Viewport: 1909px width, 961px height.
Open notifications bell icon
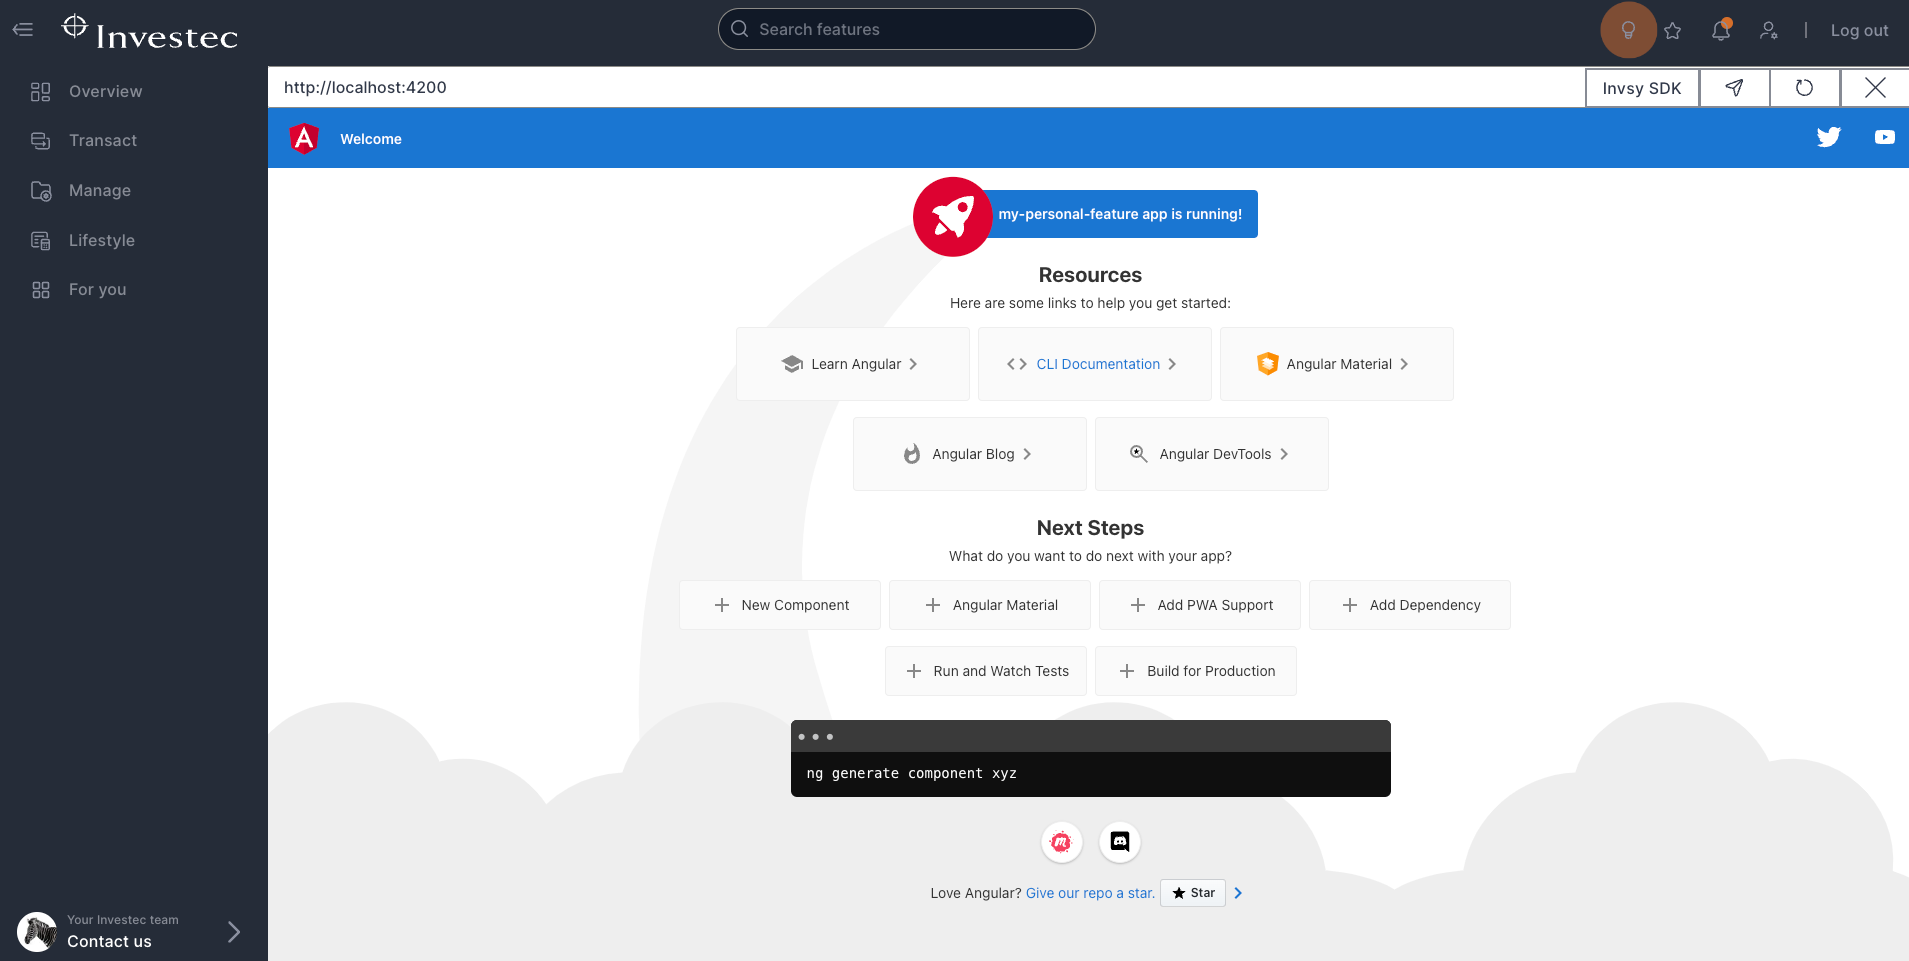(x=1720, y=31)
